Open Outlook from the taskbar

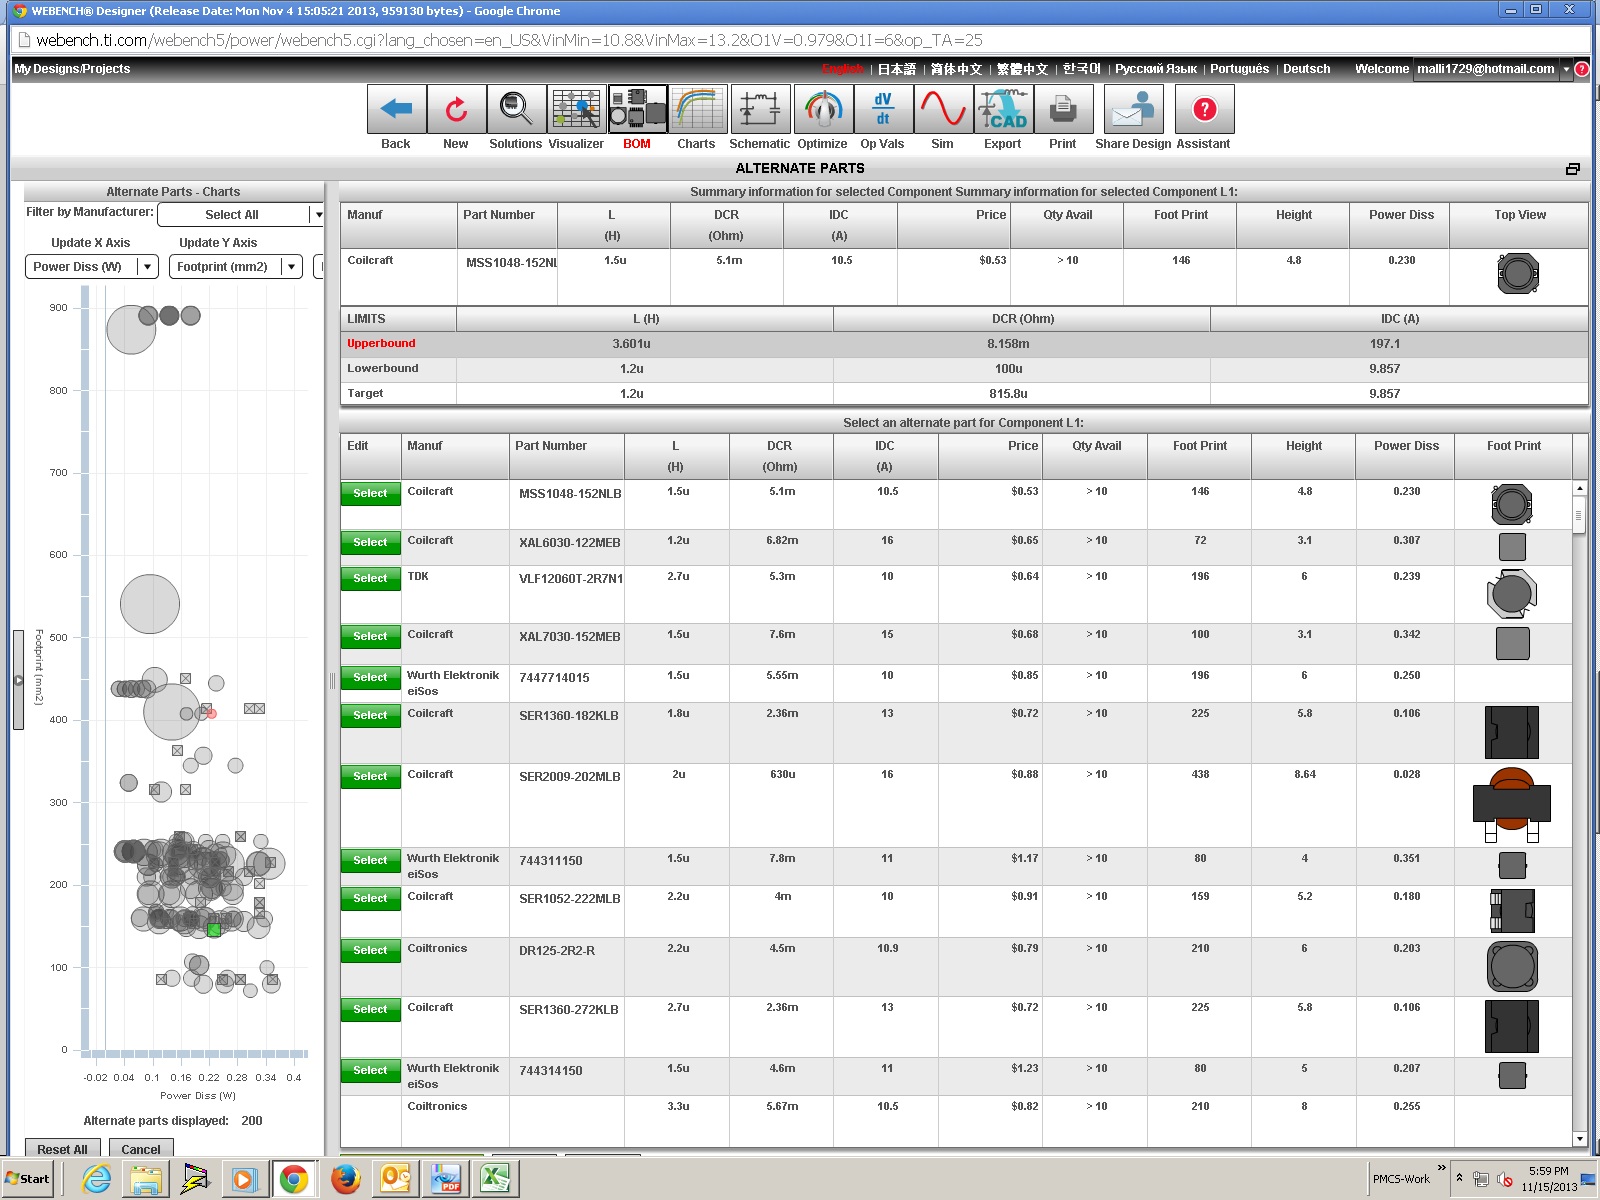396,1179
